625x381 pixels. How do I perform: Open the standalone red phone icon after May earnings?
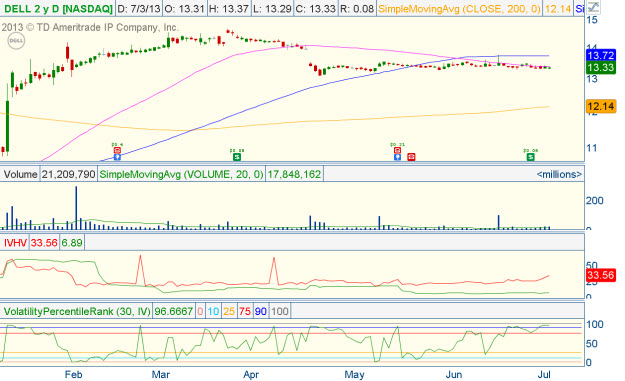[x=411, y=157]
